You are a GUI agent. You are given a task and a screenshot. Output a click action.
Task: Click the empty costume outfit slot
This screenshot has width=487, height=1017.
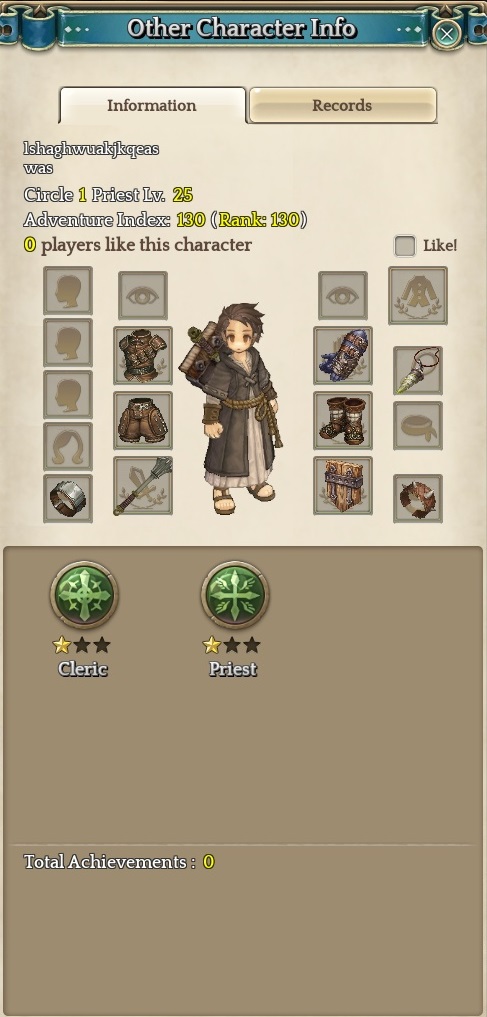pyautogui.click(x=418, y=296)
